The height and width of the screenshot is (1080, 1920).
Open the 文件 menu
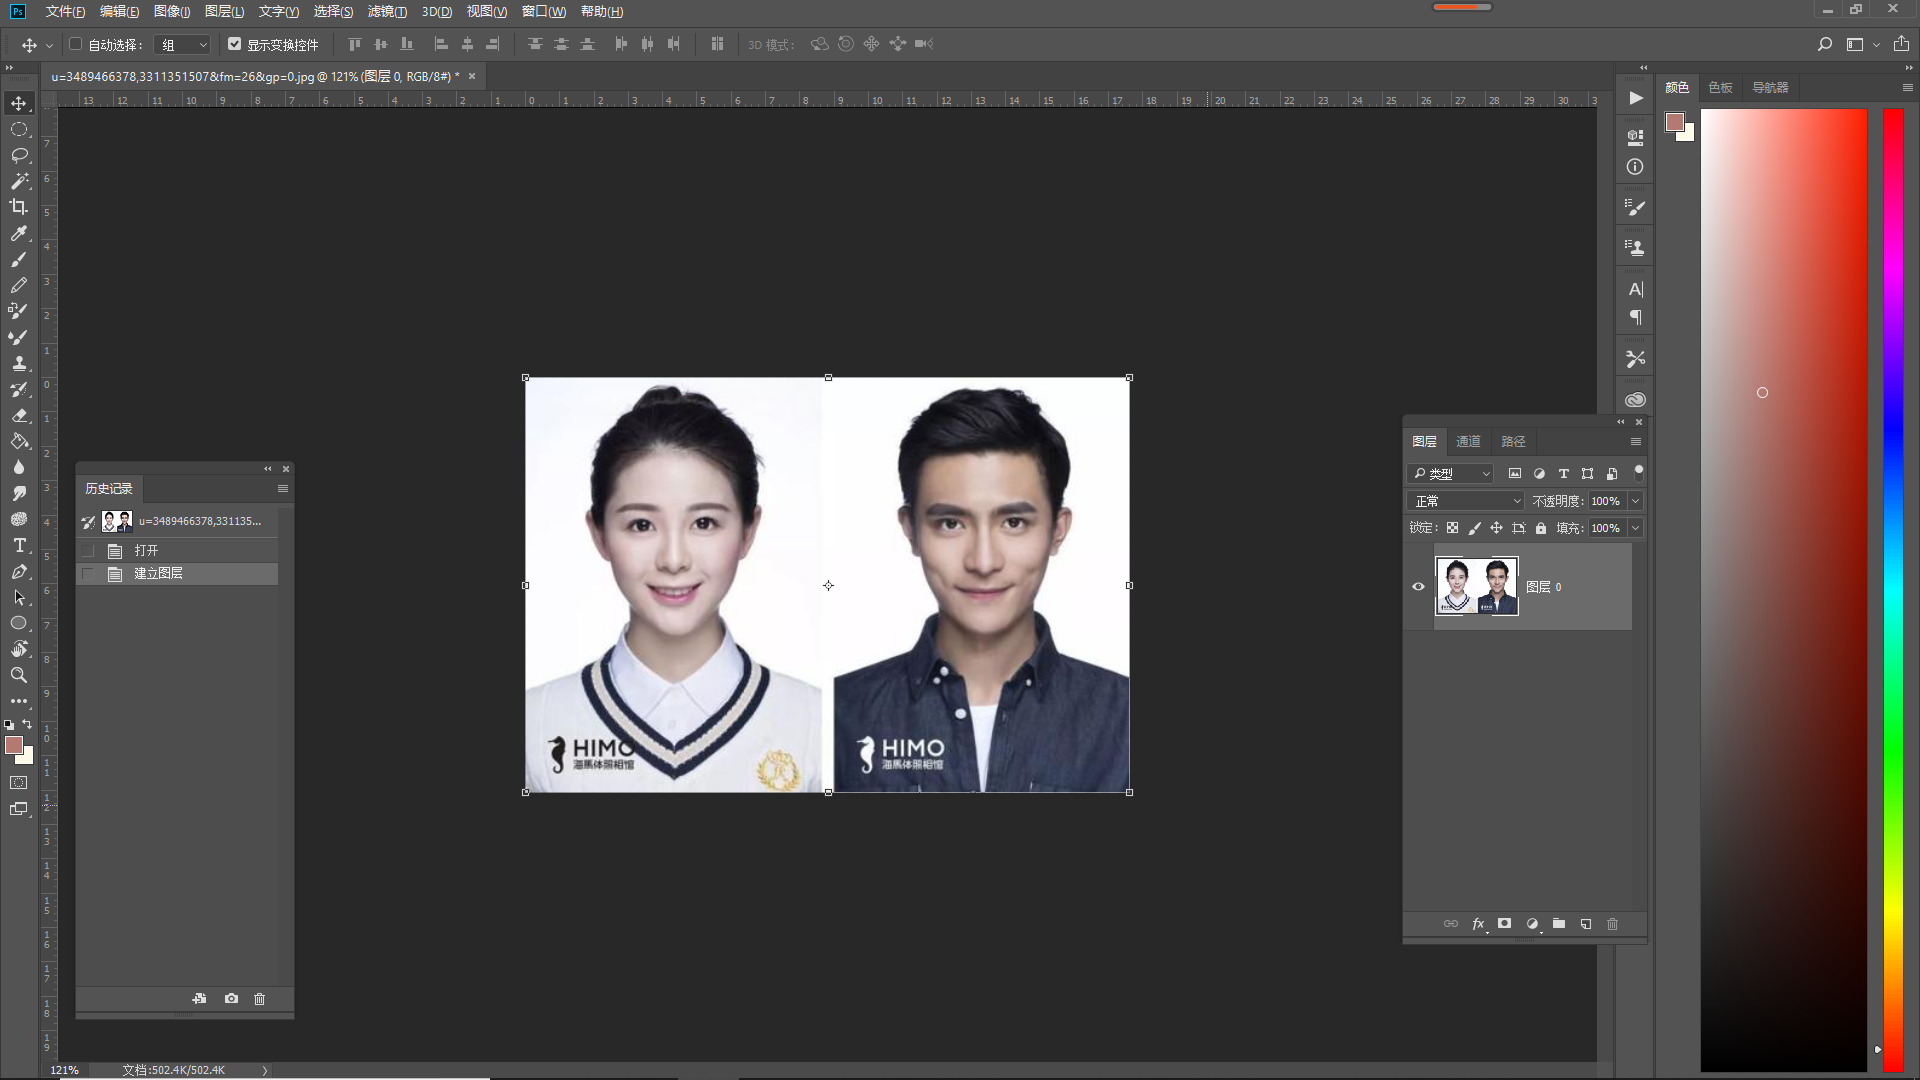[65, 11]
